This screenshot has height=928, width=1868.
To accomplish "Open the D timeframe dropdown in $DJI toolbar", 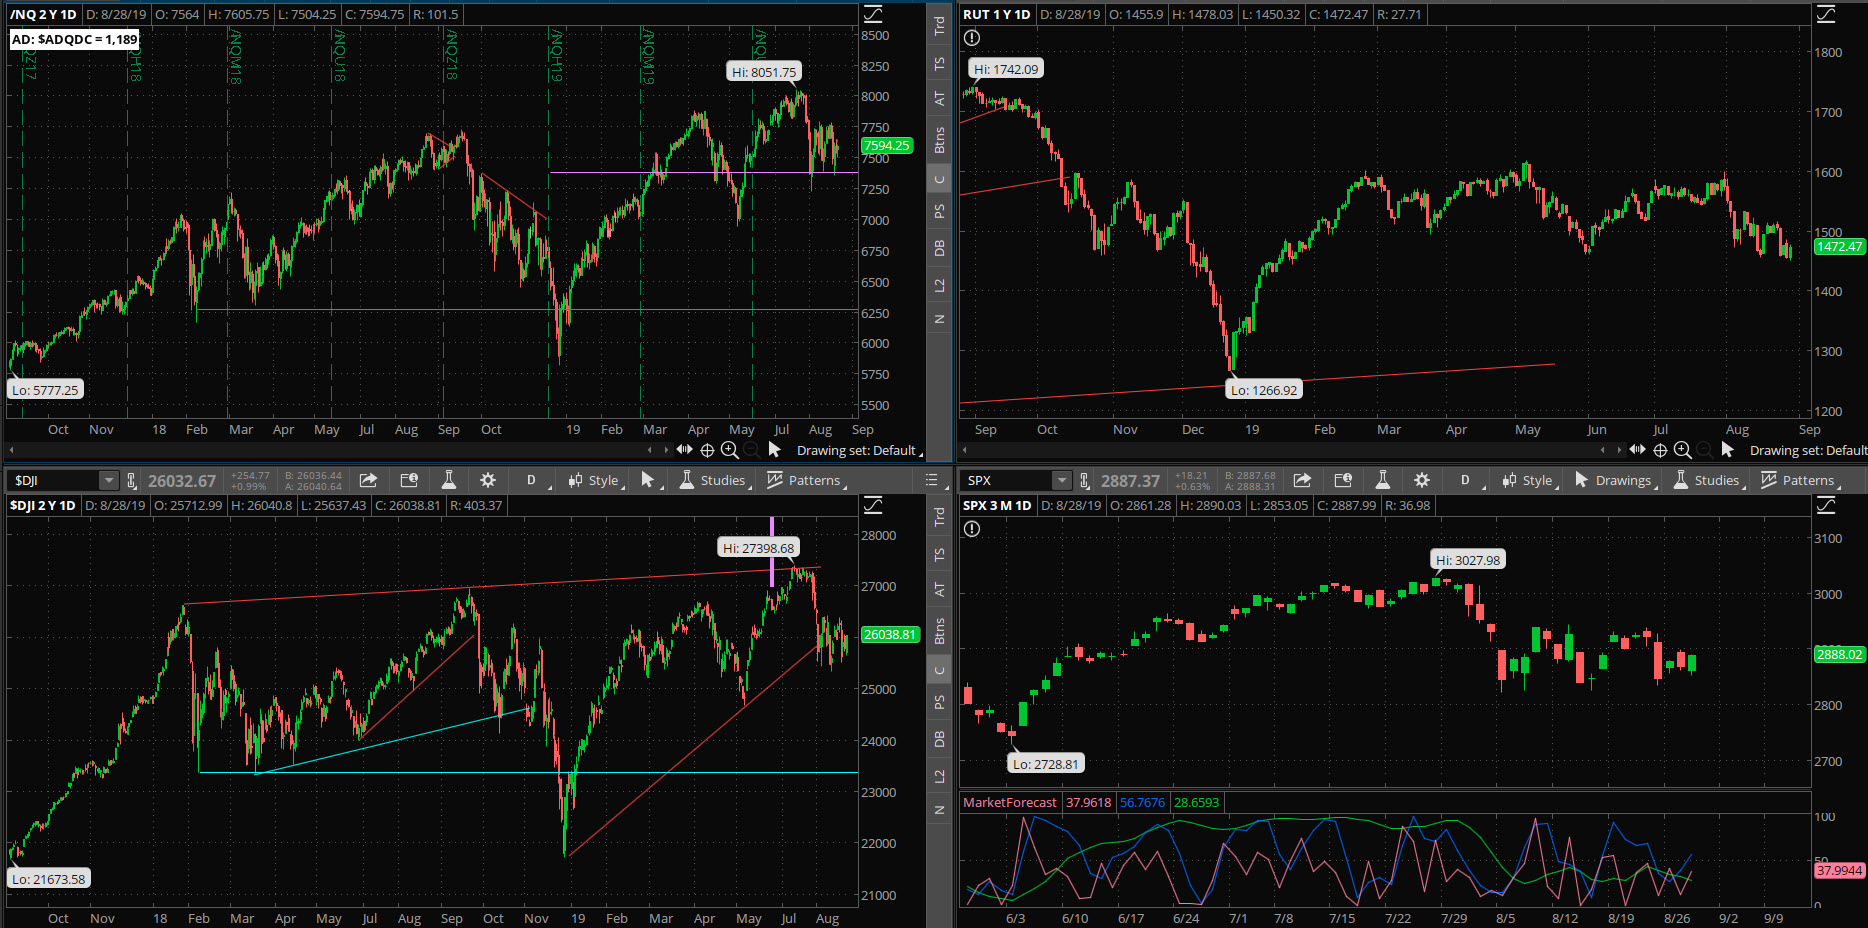I will 534,480.
